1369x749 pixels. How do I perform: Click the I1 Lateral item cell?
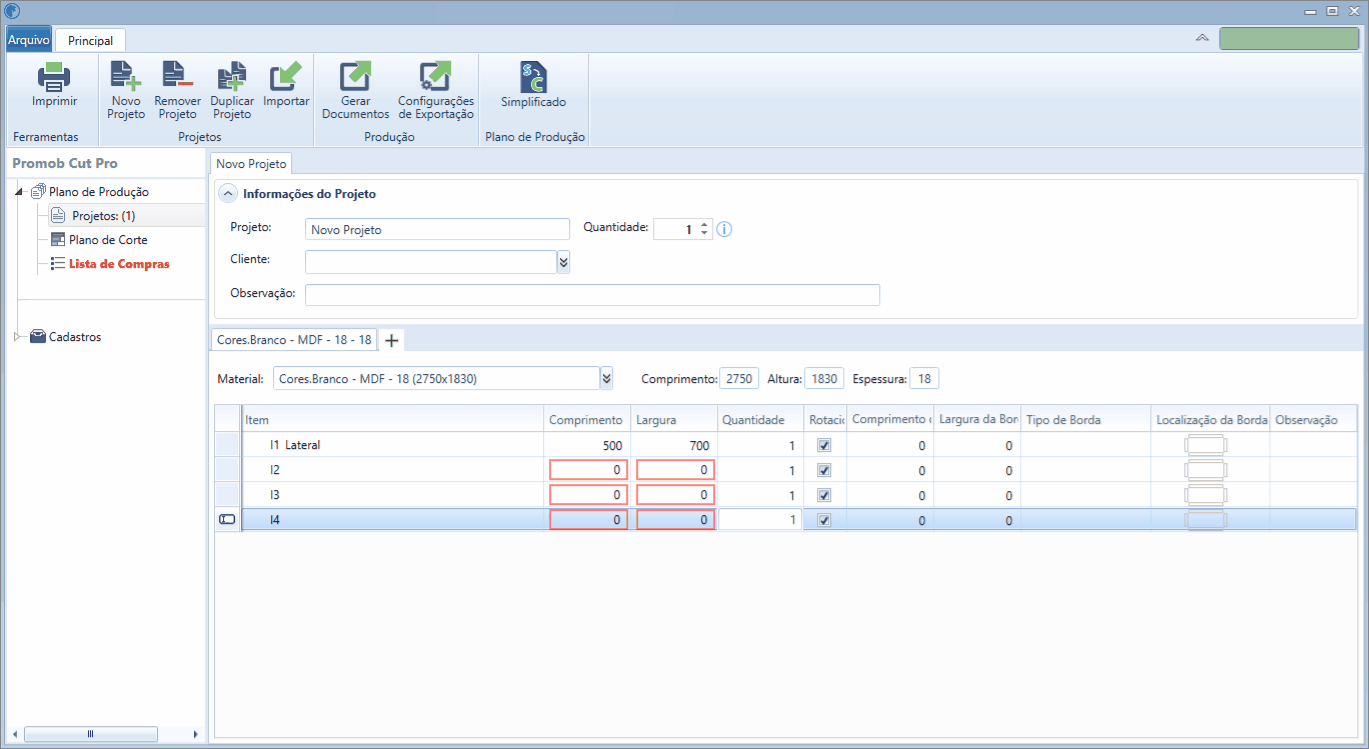[393, 445]
